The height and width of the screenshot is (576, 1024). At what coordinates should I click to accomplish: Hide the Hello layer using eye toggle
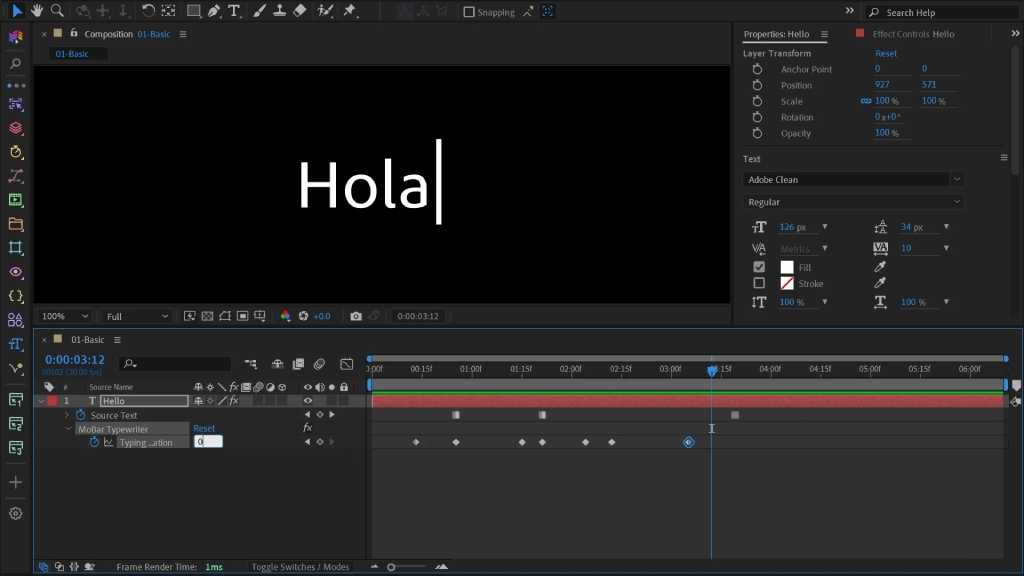308,401
